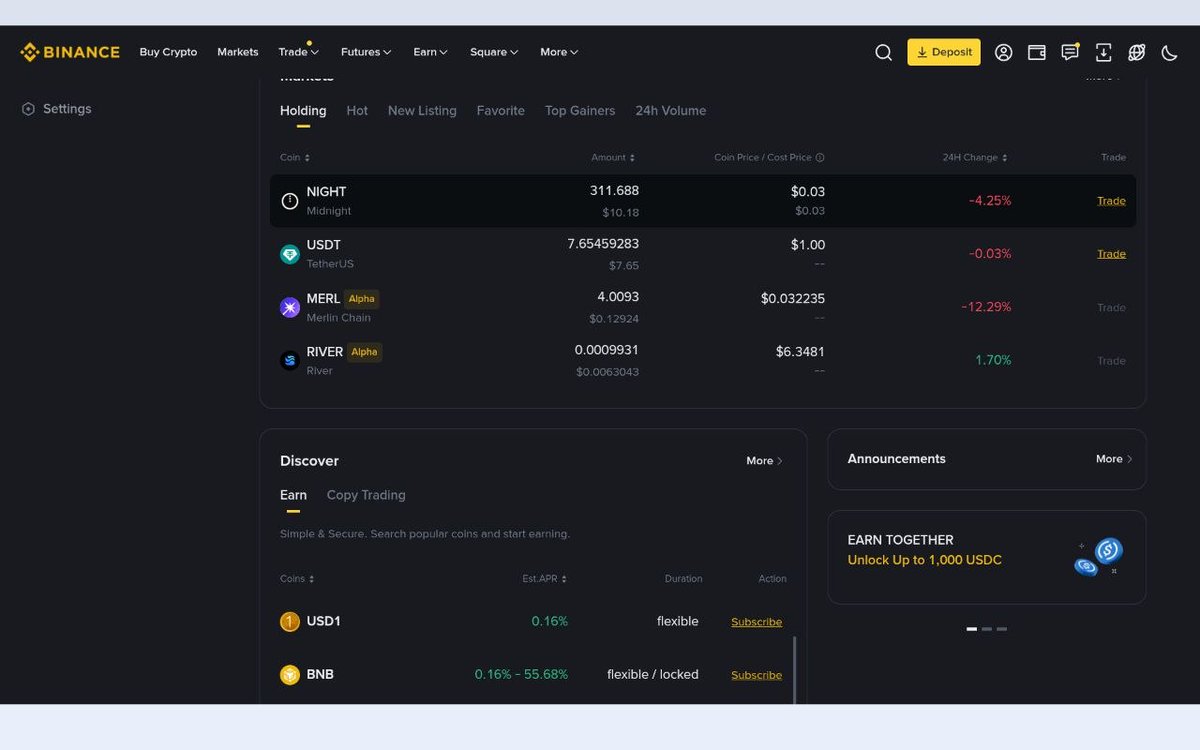Click the Alpha badge beside RIVER

click(364, 352)
